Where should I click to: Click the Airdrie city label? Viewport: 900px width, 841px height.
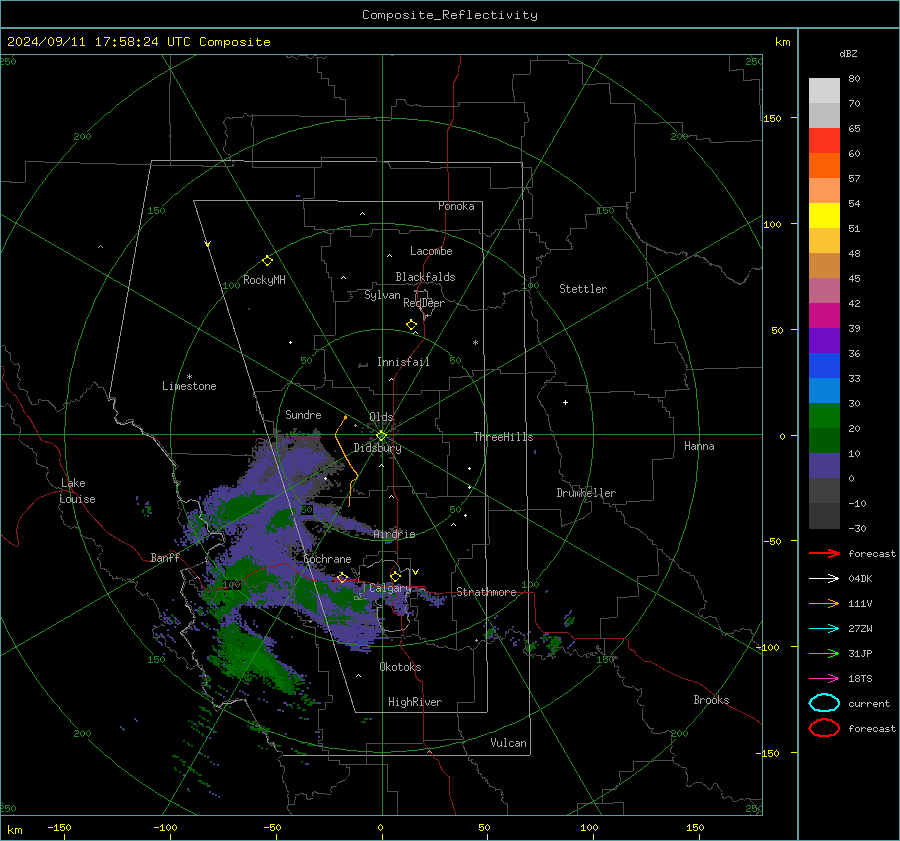click(394, 534)
